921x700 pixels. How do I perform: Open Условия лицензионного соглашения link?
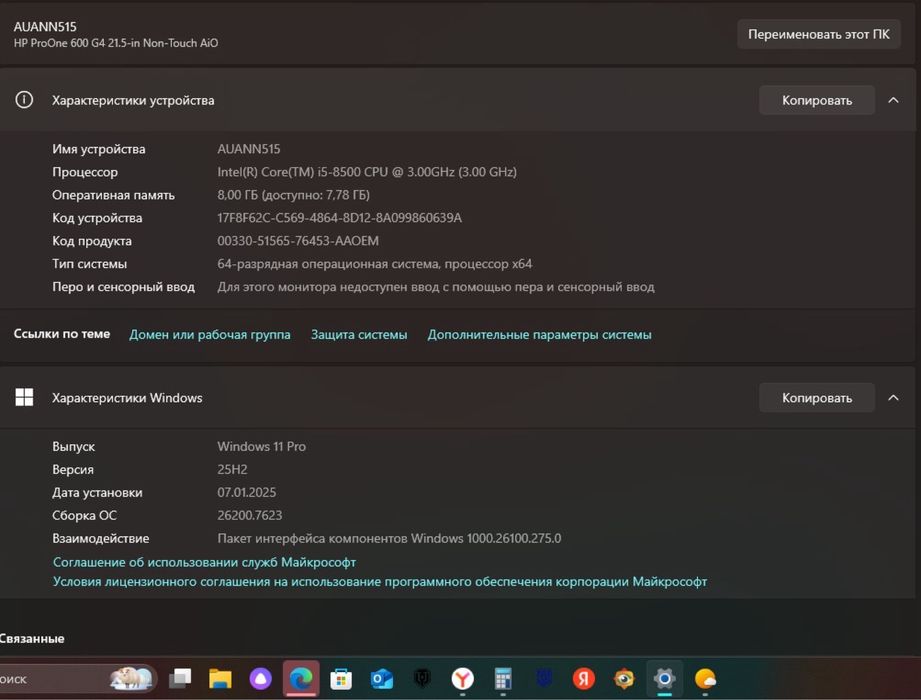(380, 581)
